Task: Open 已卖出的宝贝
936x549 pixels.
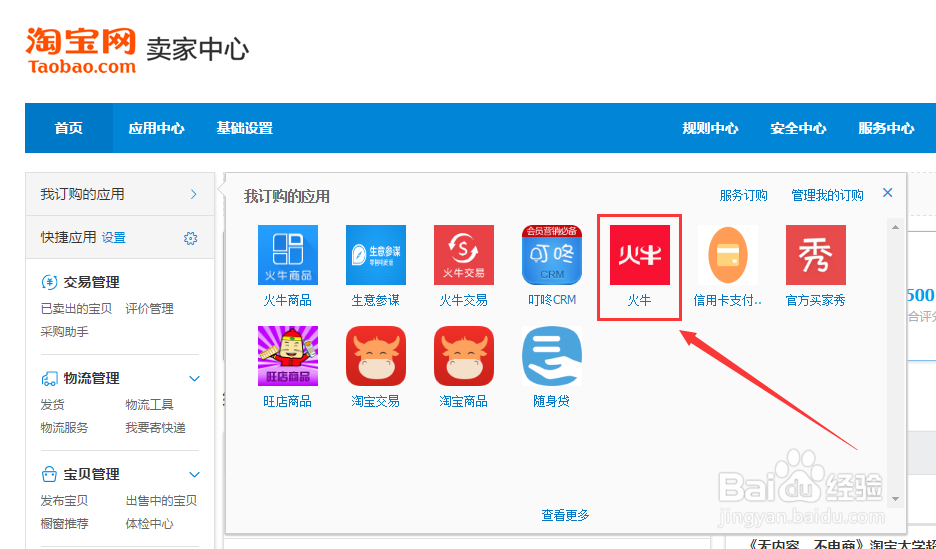Action: pyautogui.click(x=76, y=309)
